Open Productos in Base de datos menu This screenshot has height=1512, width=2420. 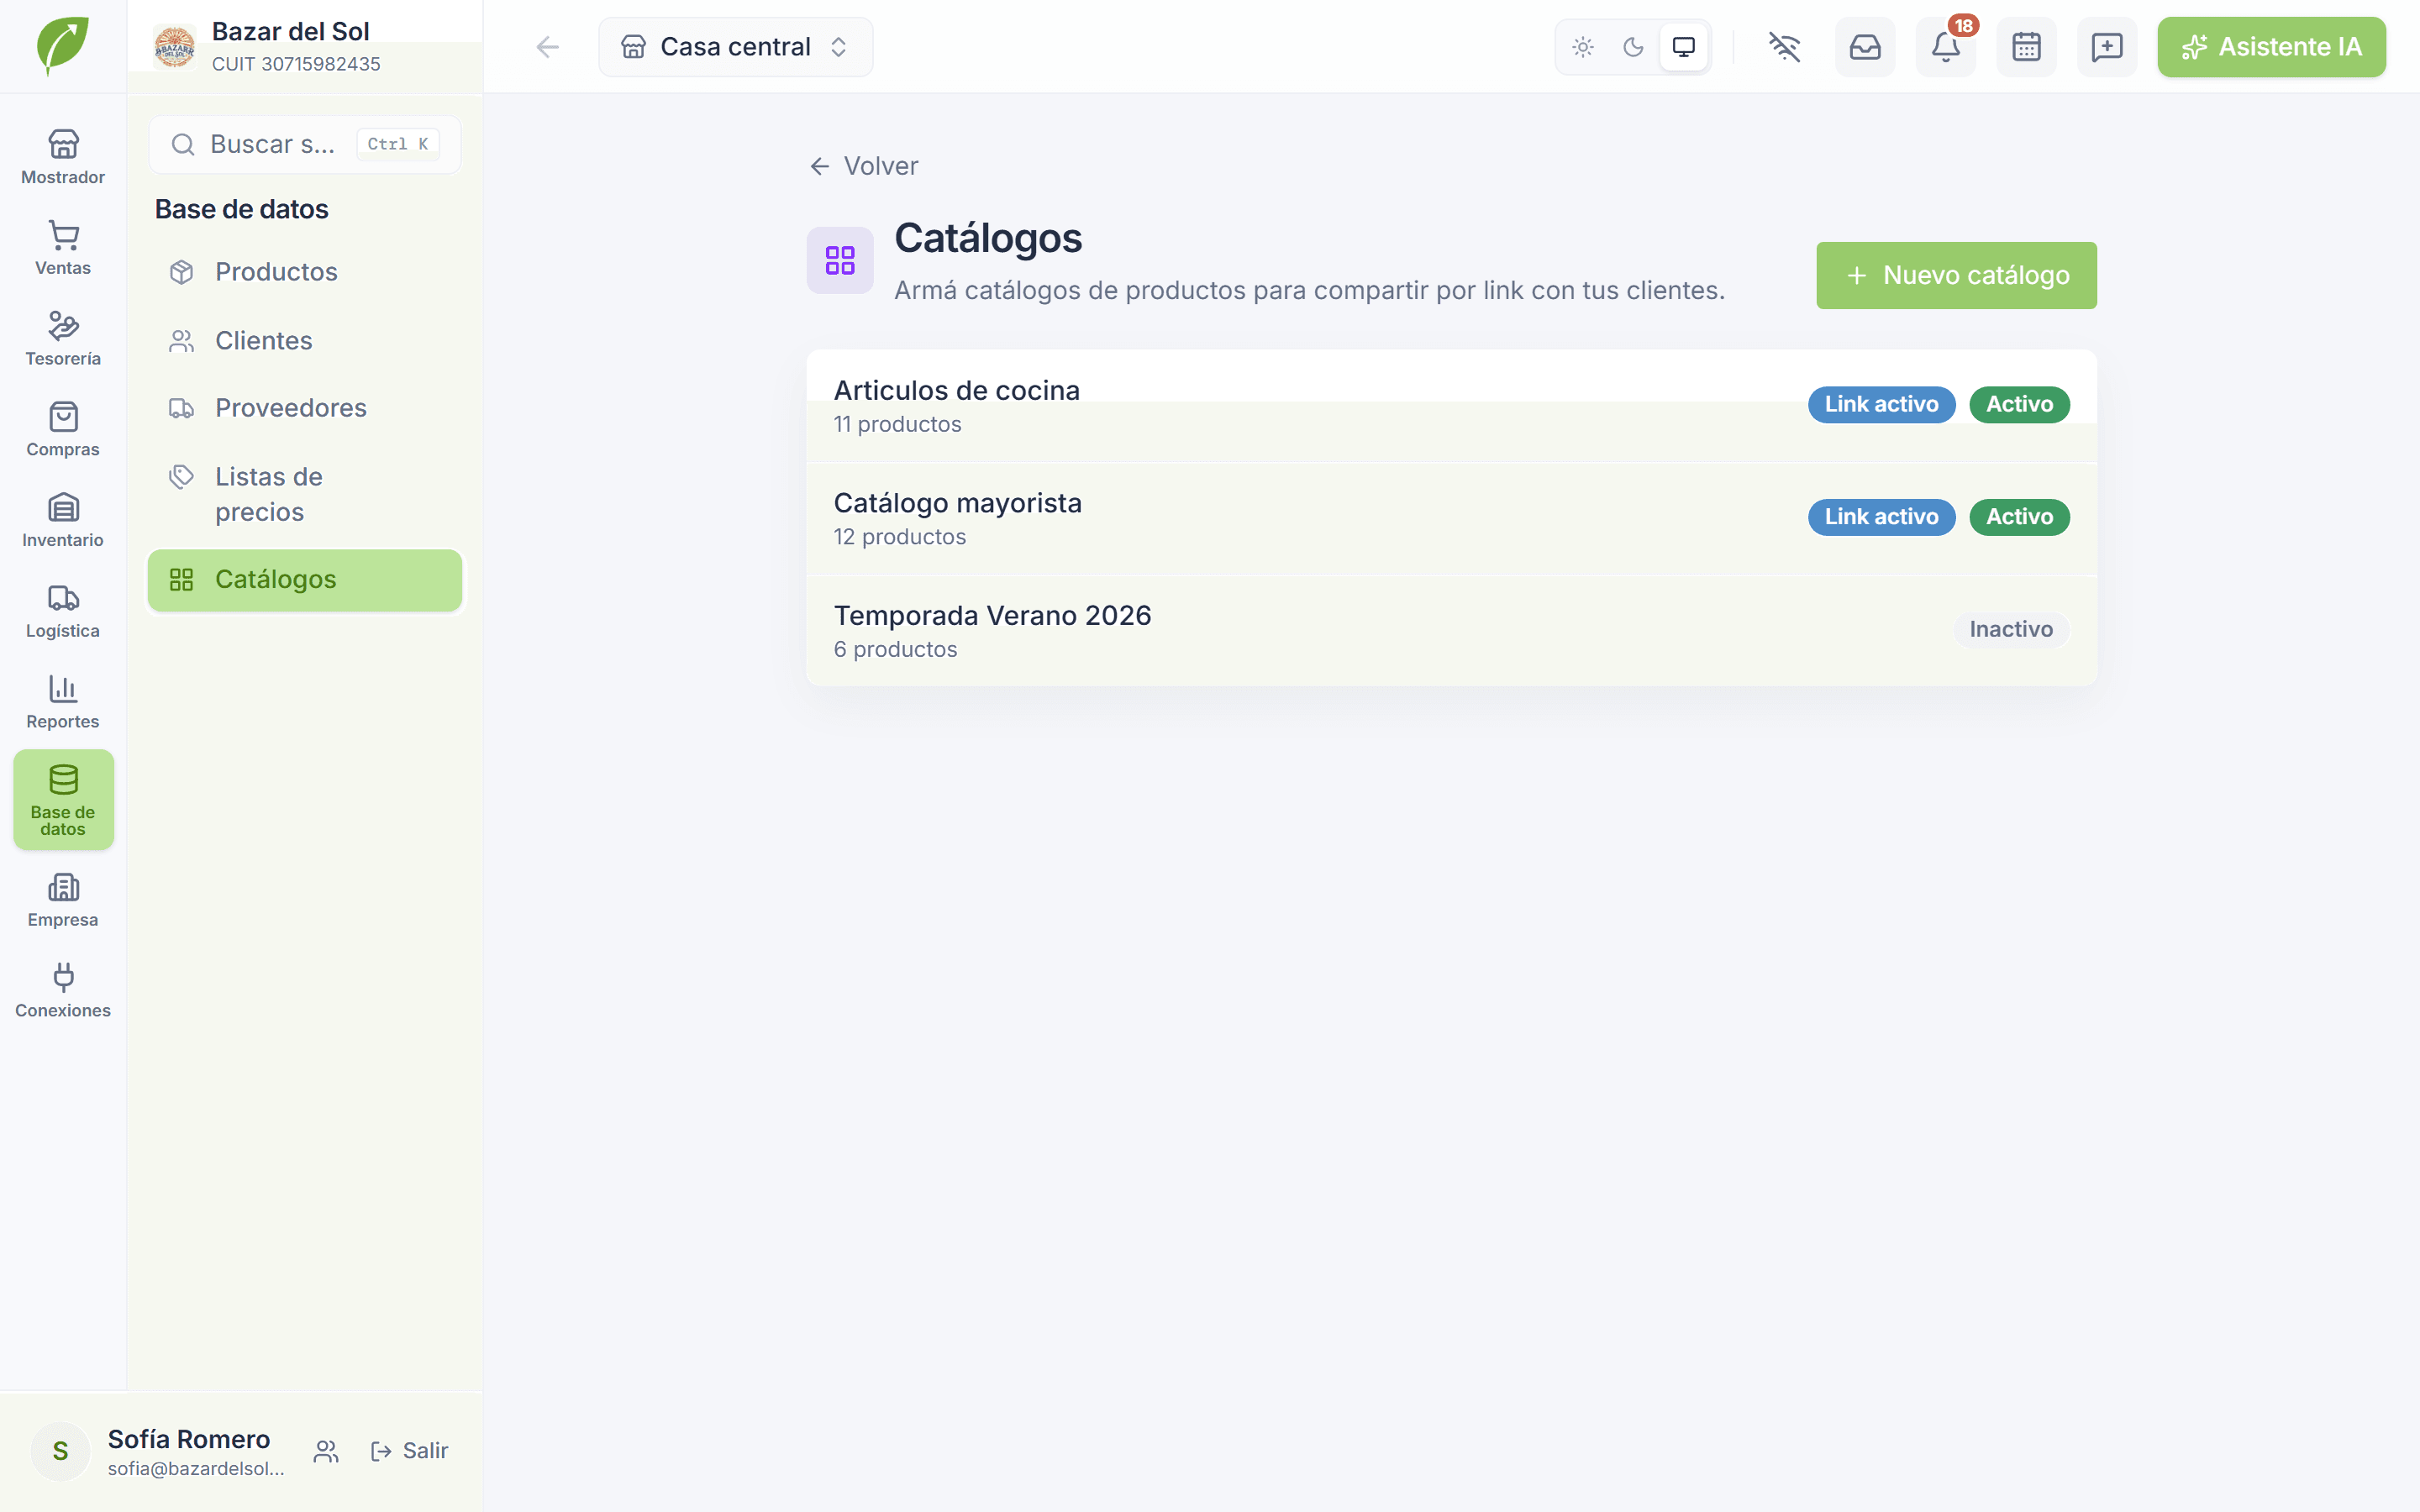coord(305,272)
